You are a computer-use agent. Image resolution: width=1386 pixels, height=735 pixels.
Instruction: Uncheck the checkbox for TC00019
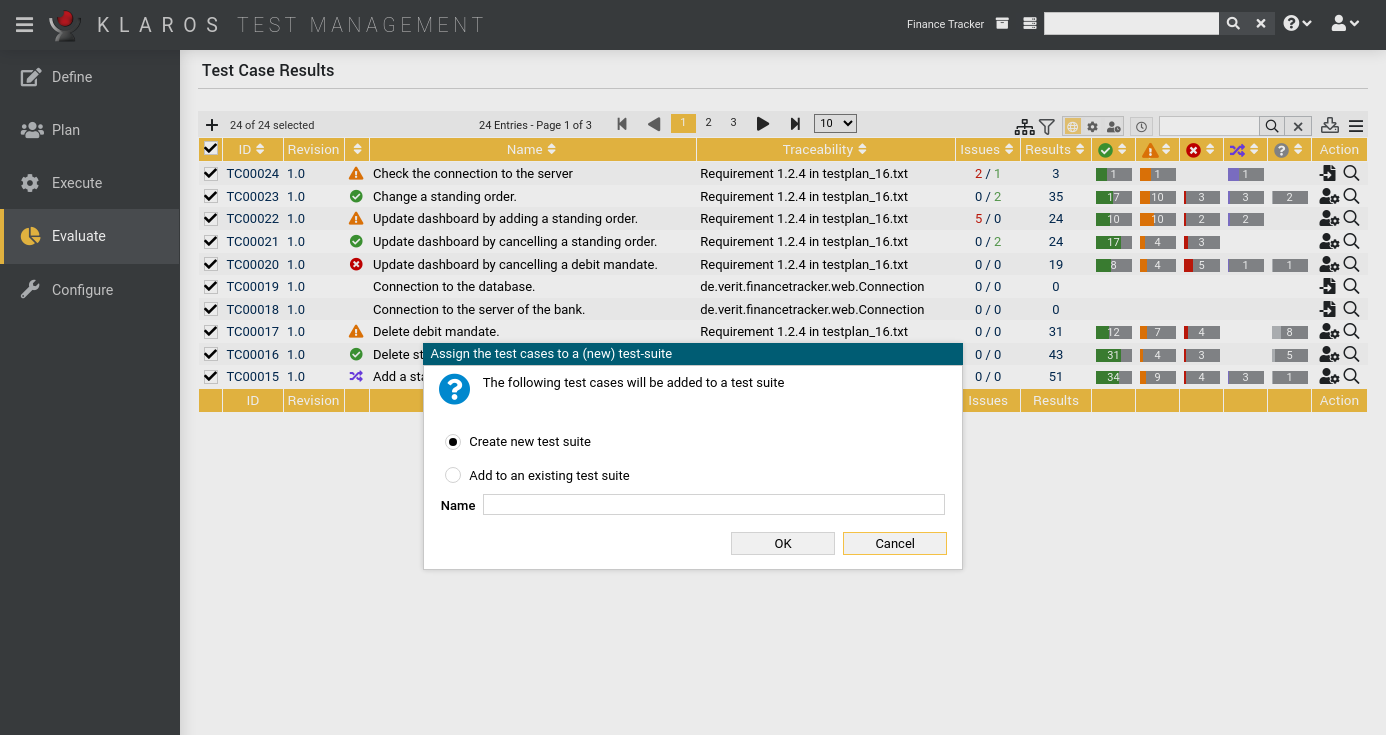[210, 287]
